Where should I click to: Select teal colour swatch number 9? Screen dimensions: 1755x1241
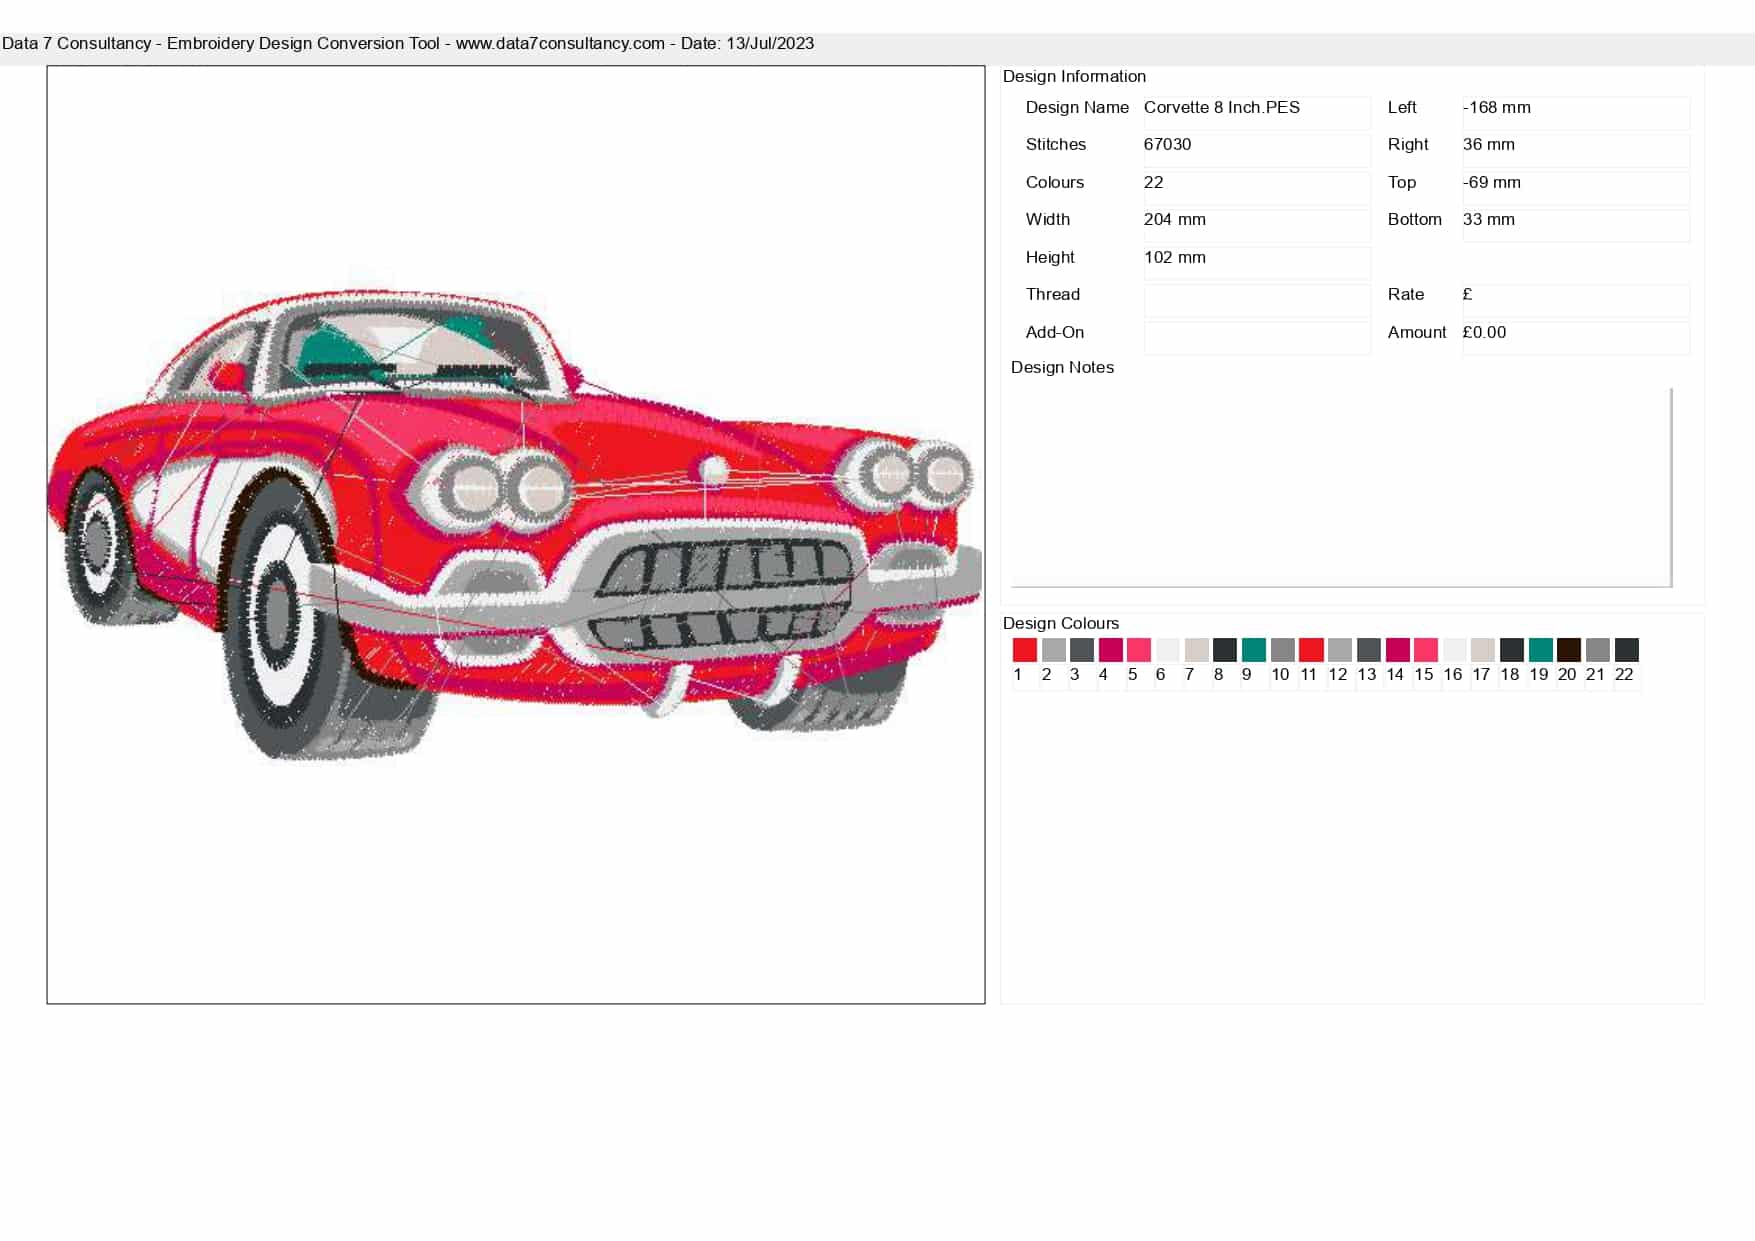[x=1254, y=650]
